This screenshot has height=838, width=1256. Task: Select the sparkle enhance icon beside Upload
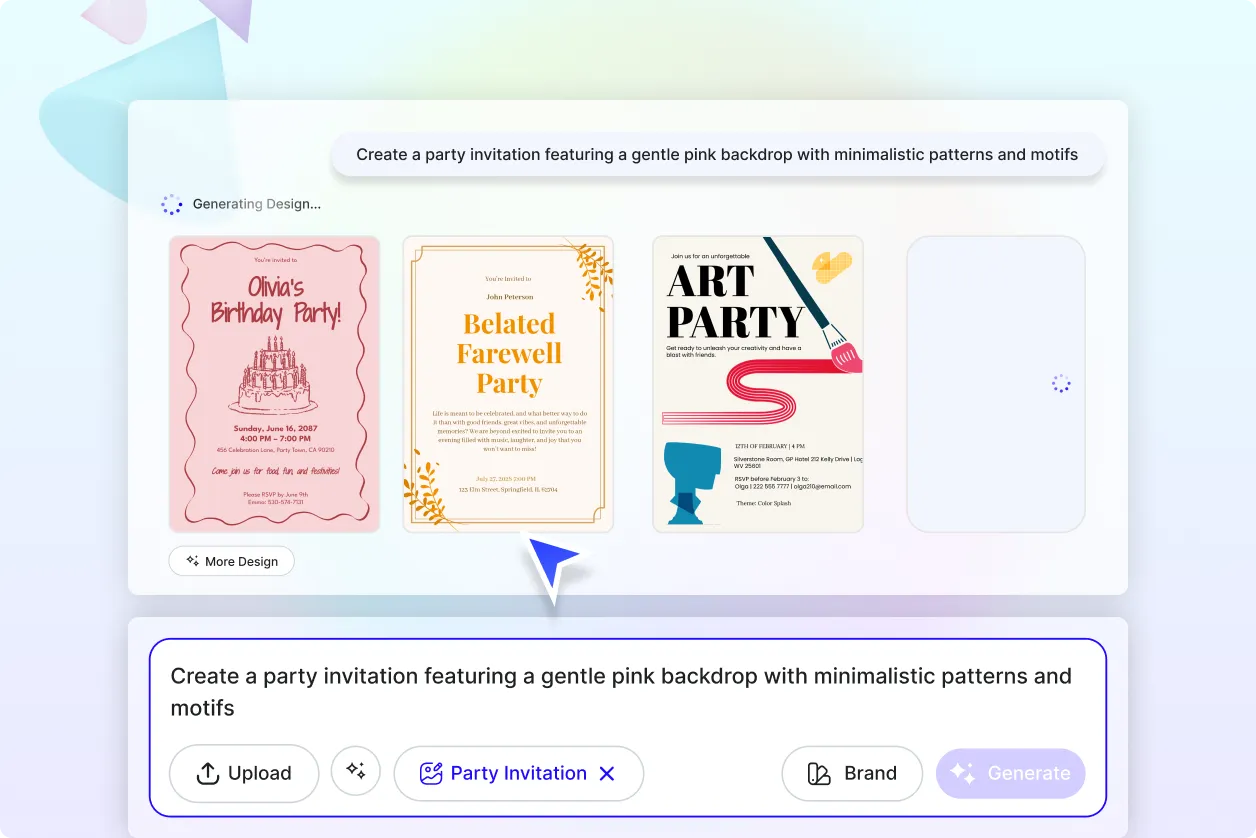pyautogui.click(x=356, y=773)
